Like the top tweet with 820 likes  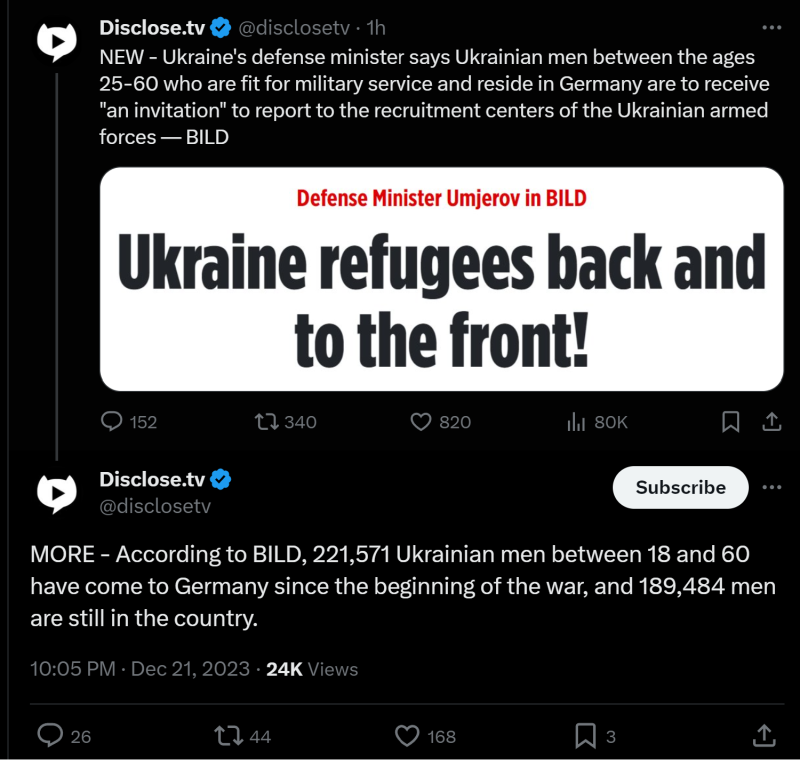(421, 422)
